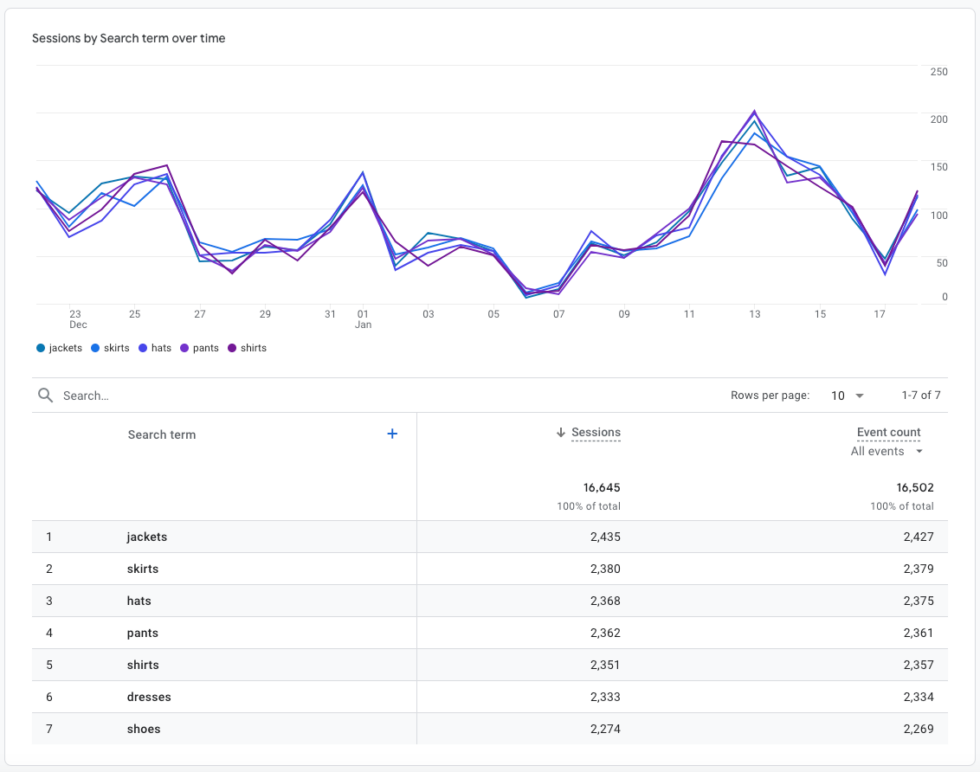Click the search magnifier icon above the table

pyautogui.click(x=45, y=394)
